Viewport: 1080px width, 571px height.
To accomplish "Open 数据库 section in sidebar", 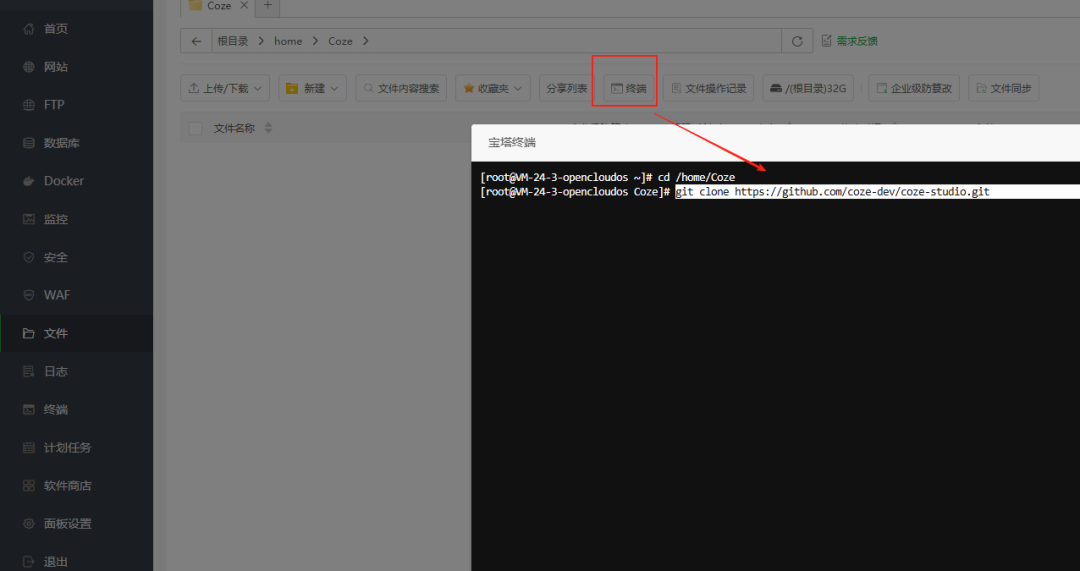I will click(61, 143).
